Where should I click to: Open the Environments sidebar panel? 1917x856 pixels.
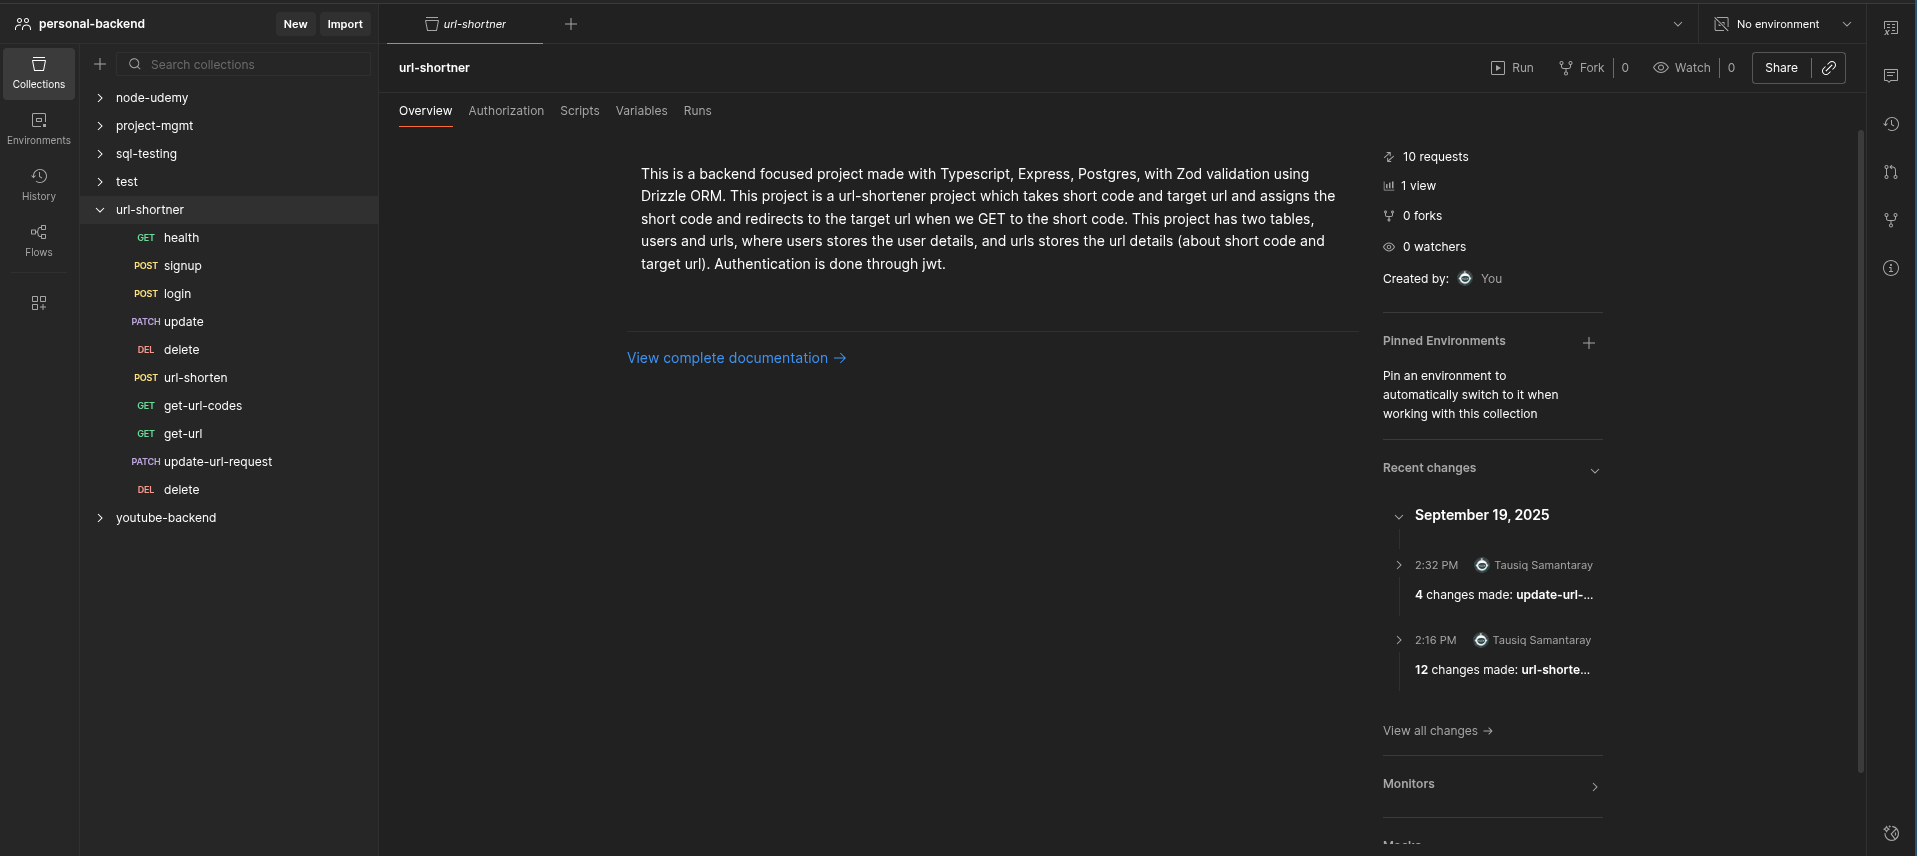39,129
